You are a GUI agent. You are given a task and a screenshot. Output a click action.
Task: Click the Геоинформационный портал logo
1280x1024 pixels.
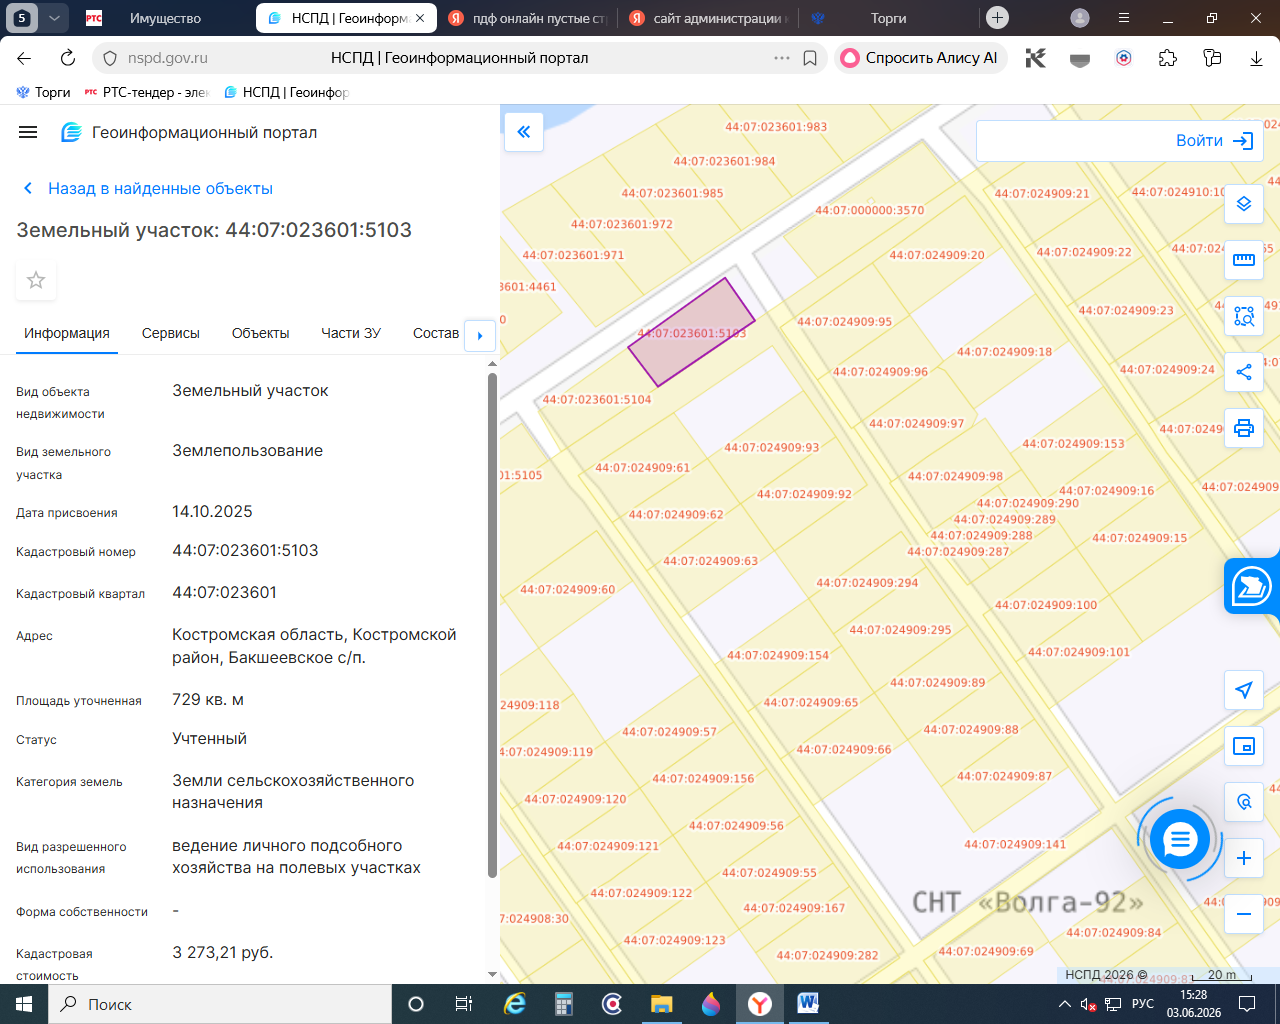tap(71, 132)
